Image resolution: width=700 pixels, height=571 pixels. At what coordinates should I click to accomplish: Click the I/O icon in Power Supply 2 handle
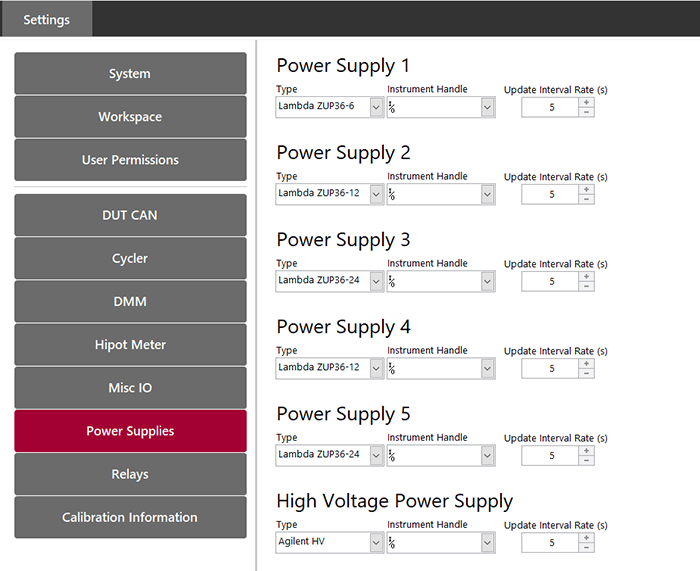pos(392,194)
